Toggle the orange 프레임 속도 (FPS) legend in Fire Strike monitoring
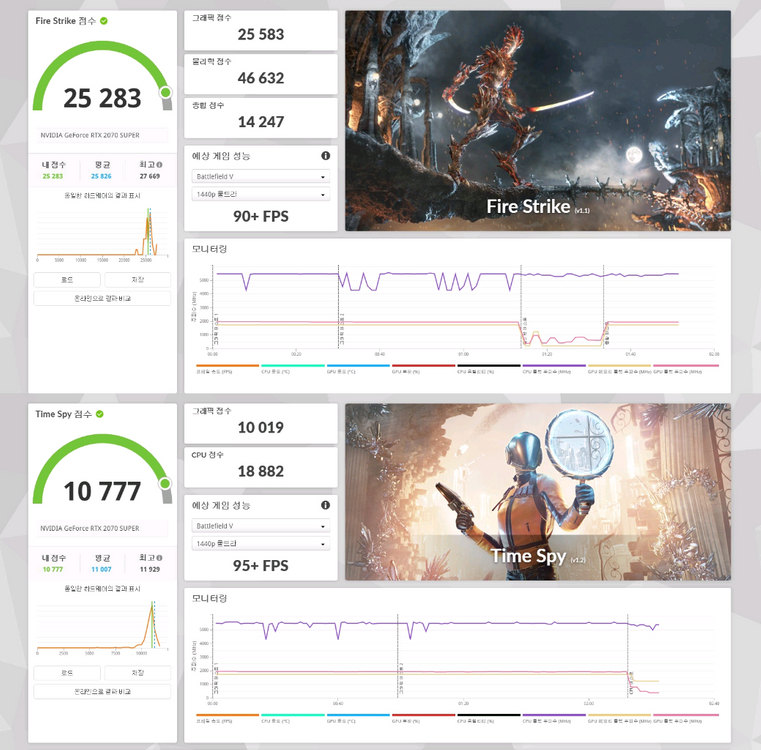The height and width of the screenshot is (750, 761). 227,368
